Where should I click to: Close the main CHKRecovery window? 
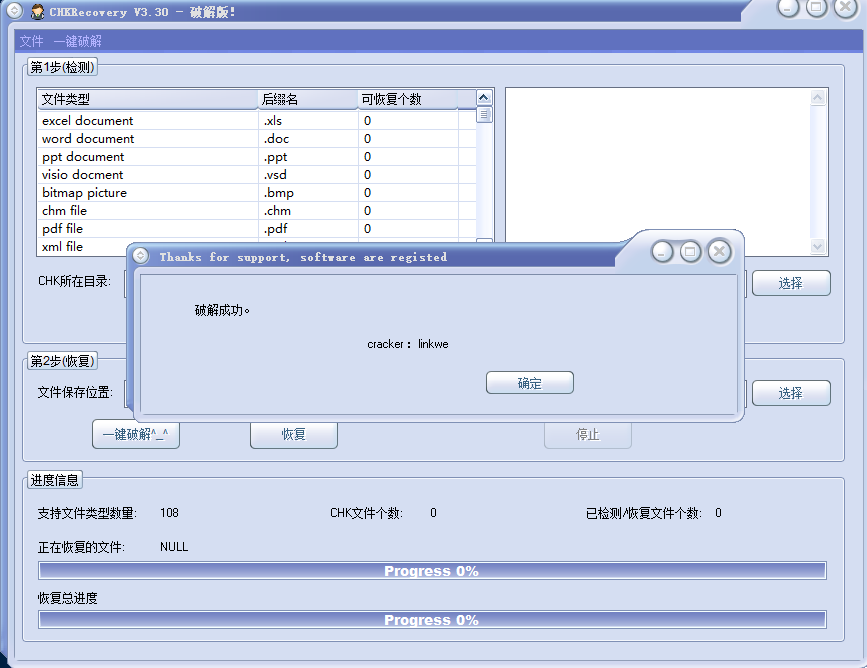(x=845, y=7)
